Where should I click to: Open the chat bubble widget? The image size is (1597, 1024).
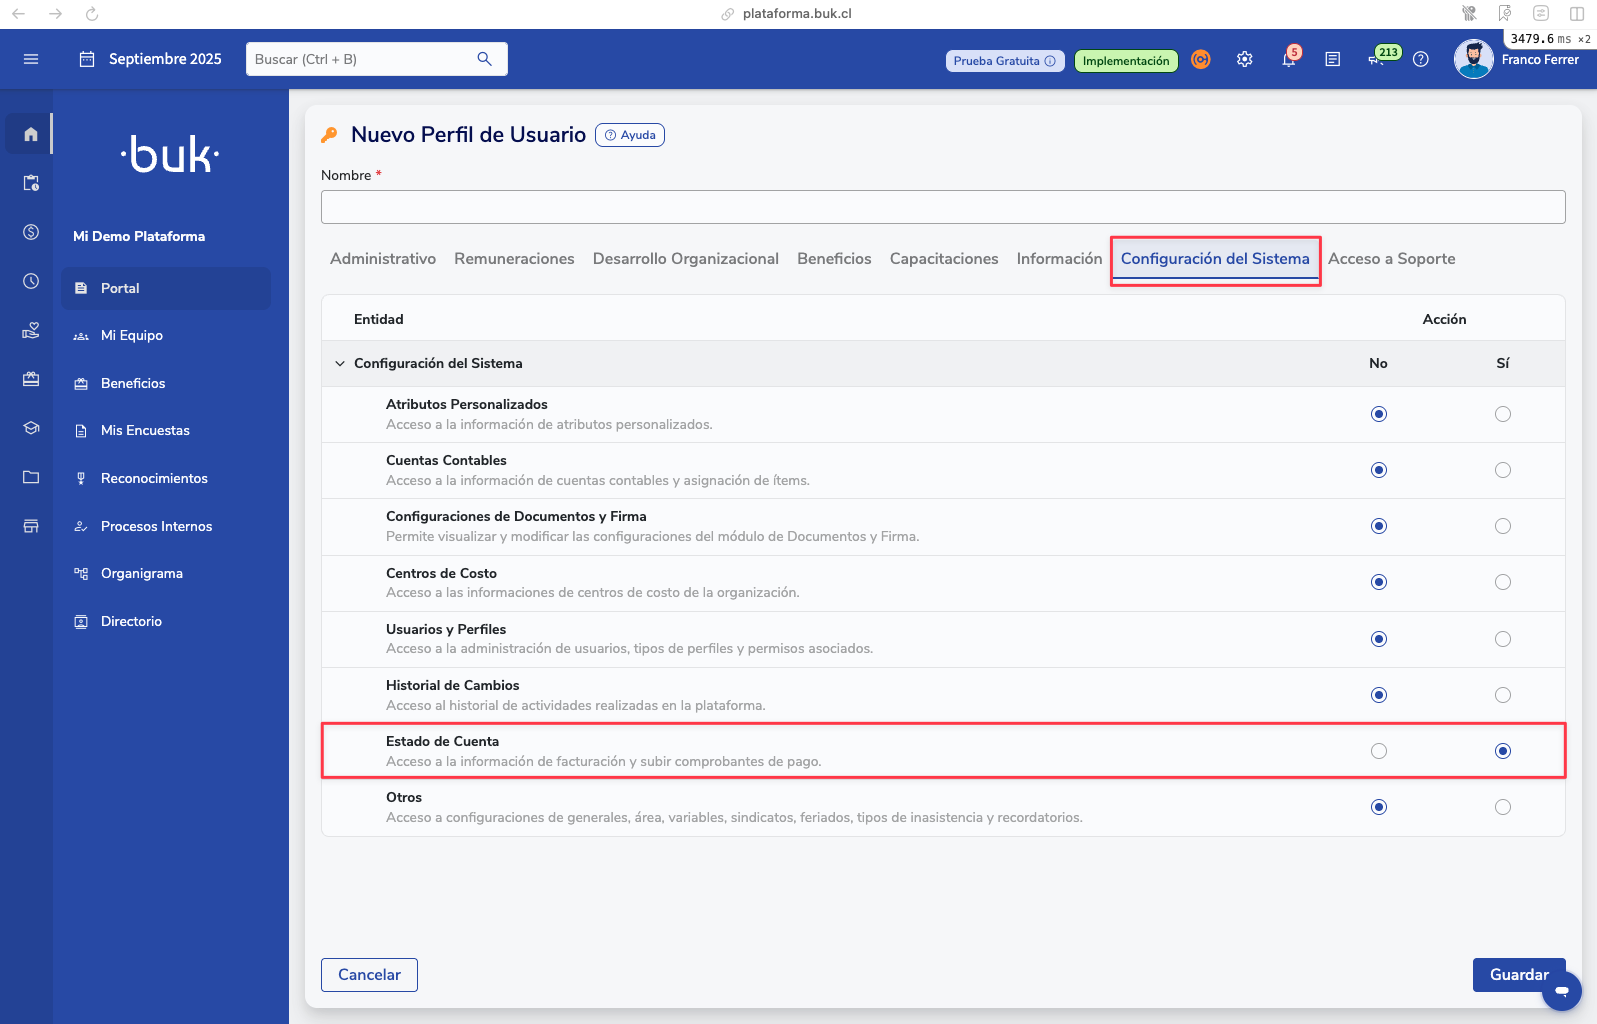pyautogui.click(x=1561, y=991)
